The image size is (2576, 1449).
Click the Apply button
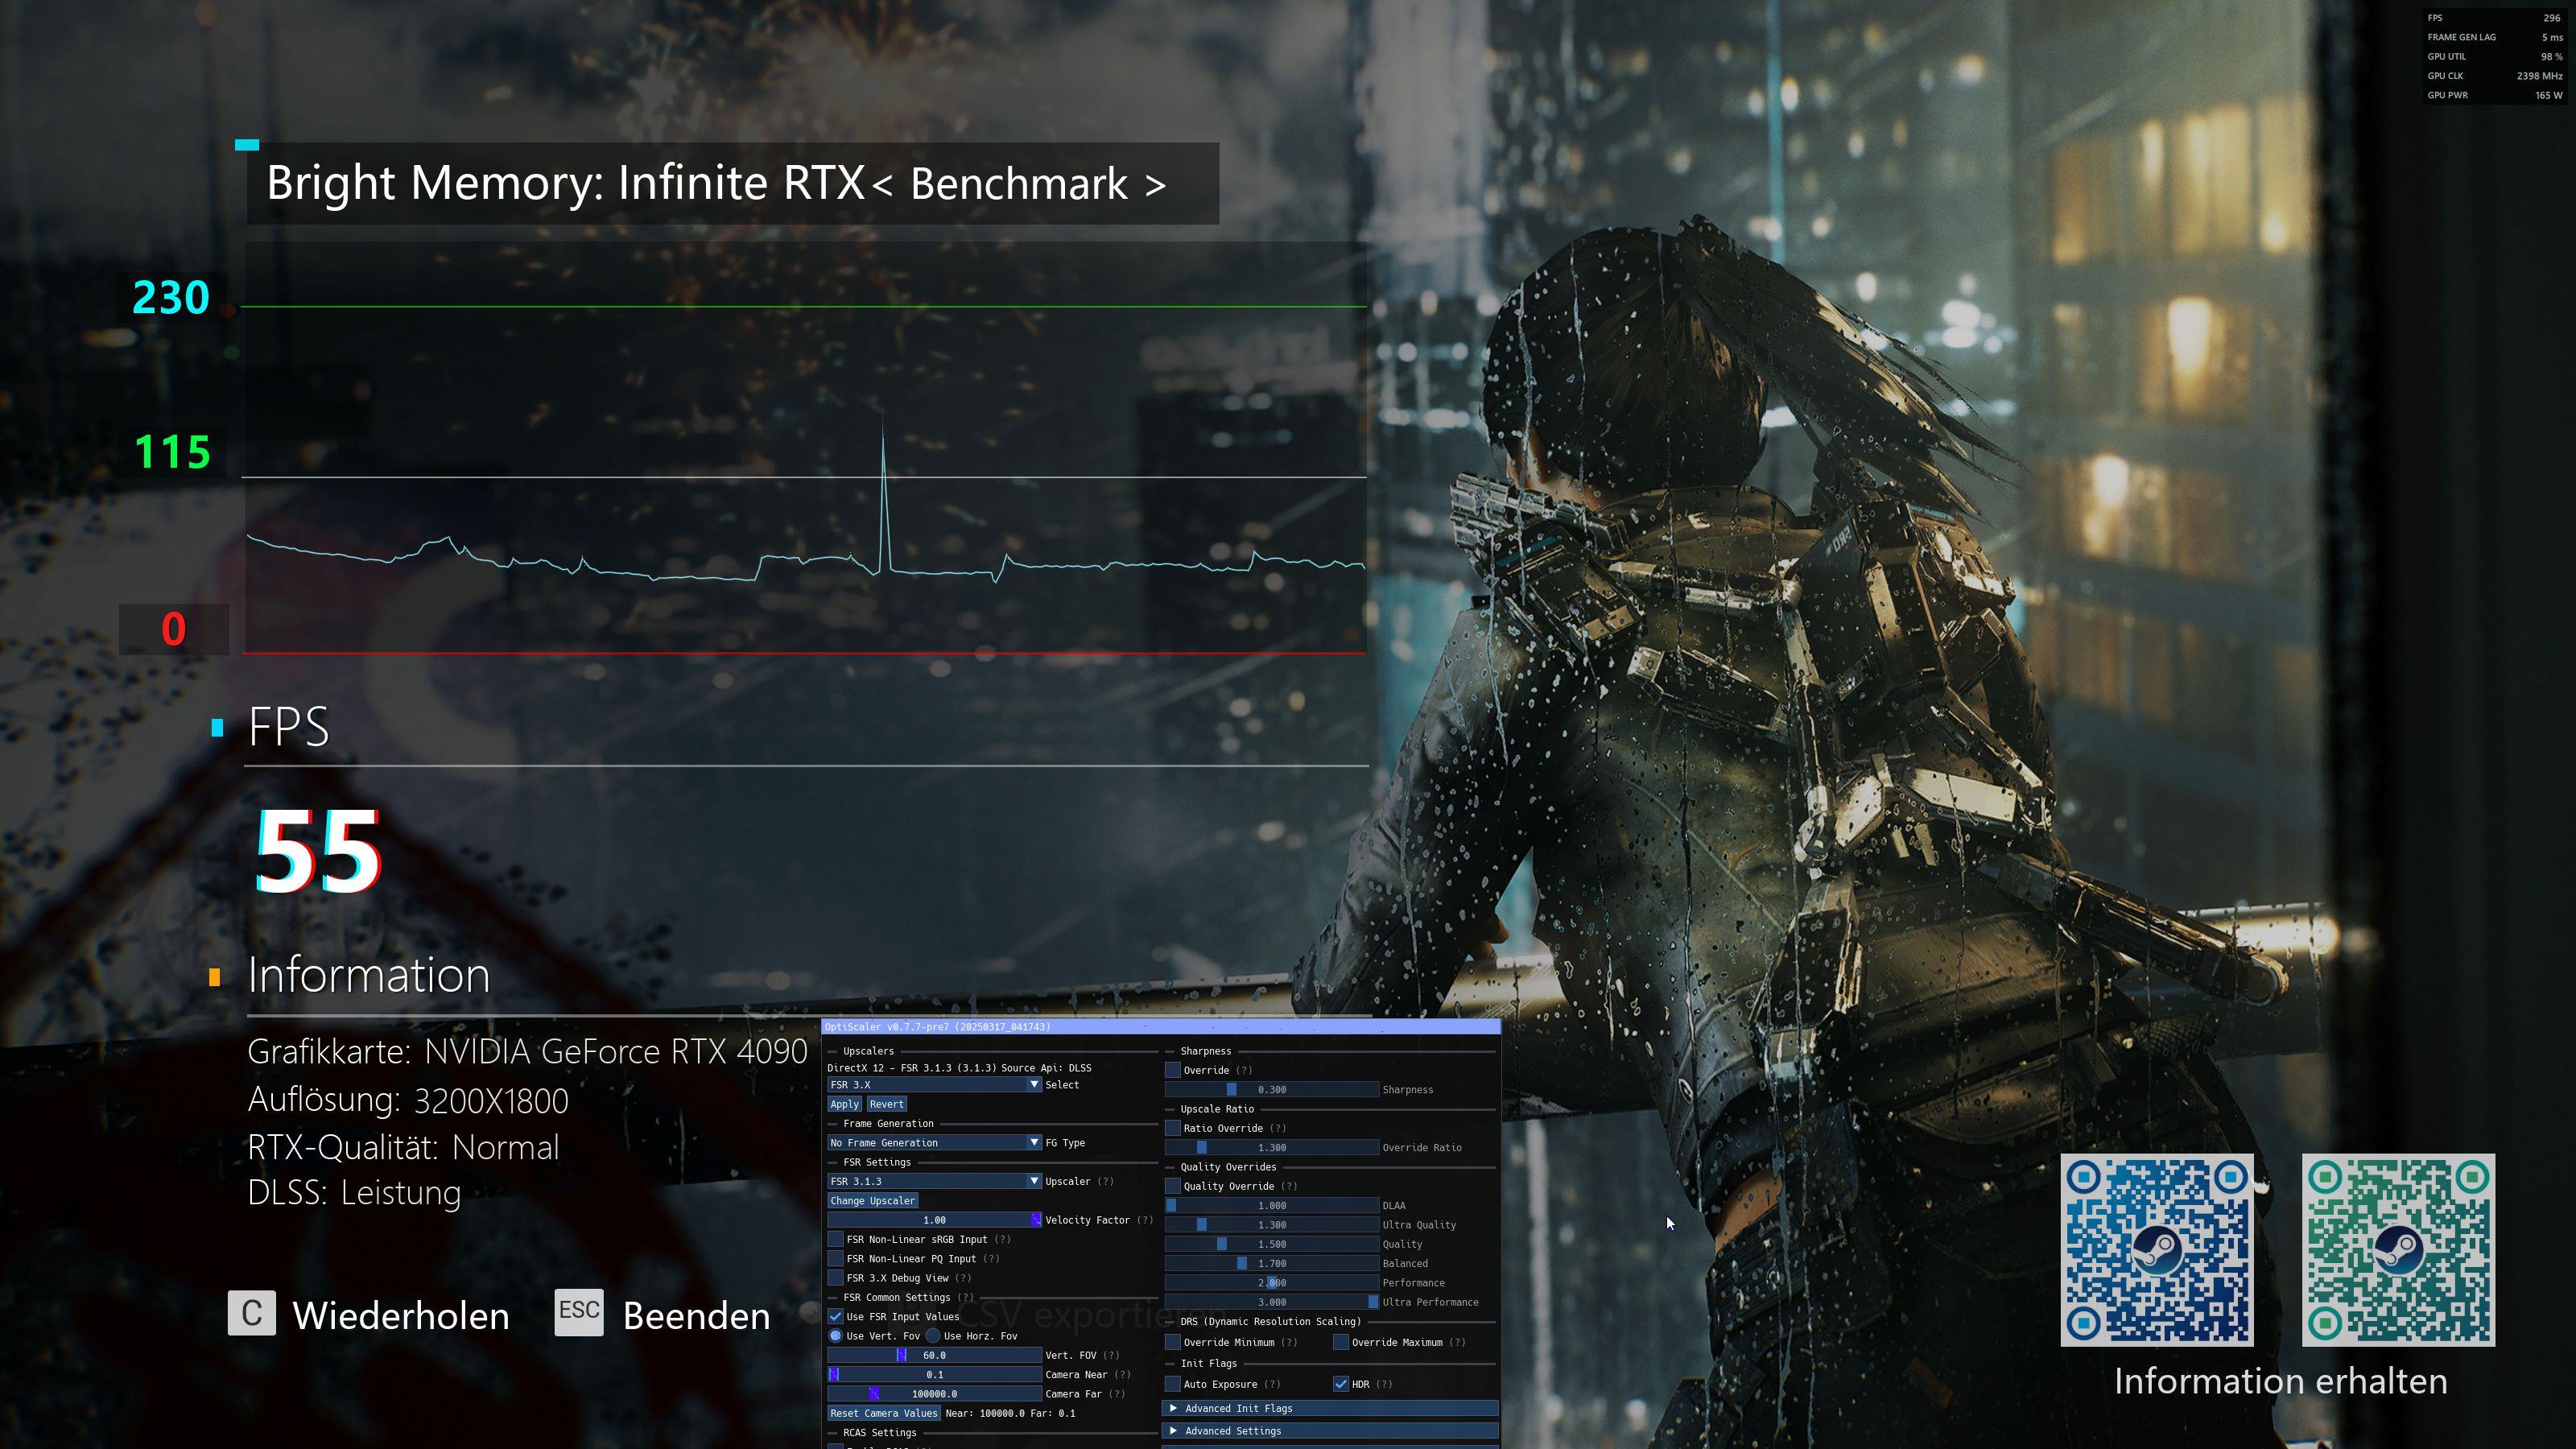click(x=844, y=1104)
